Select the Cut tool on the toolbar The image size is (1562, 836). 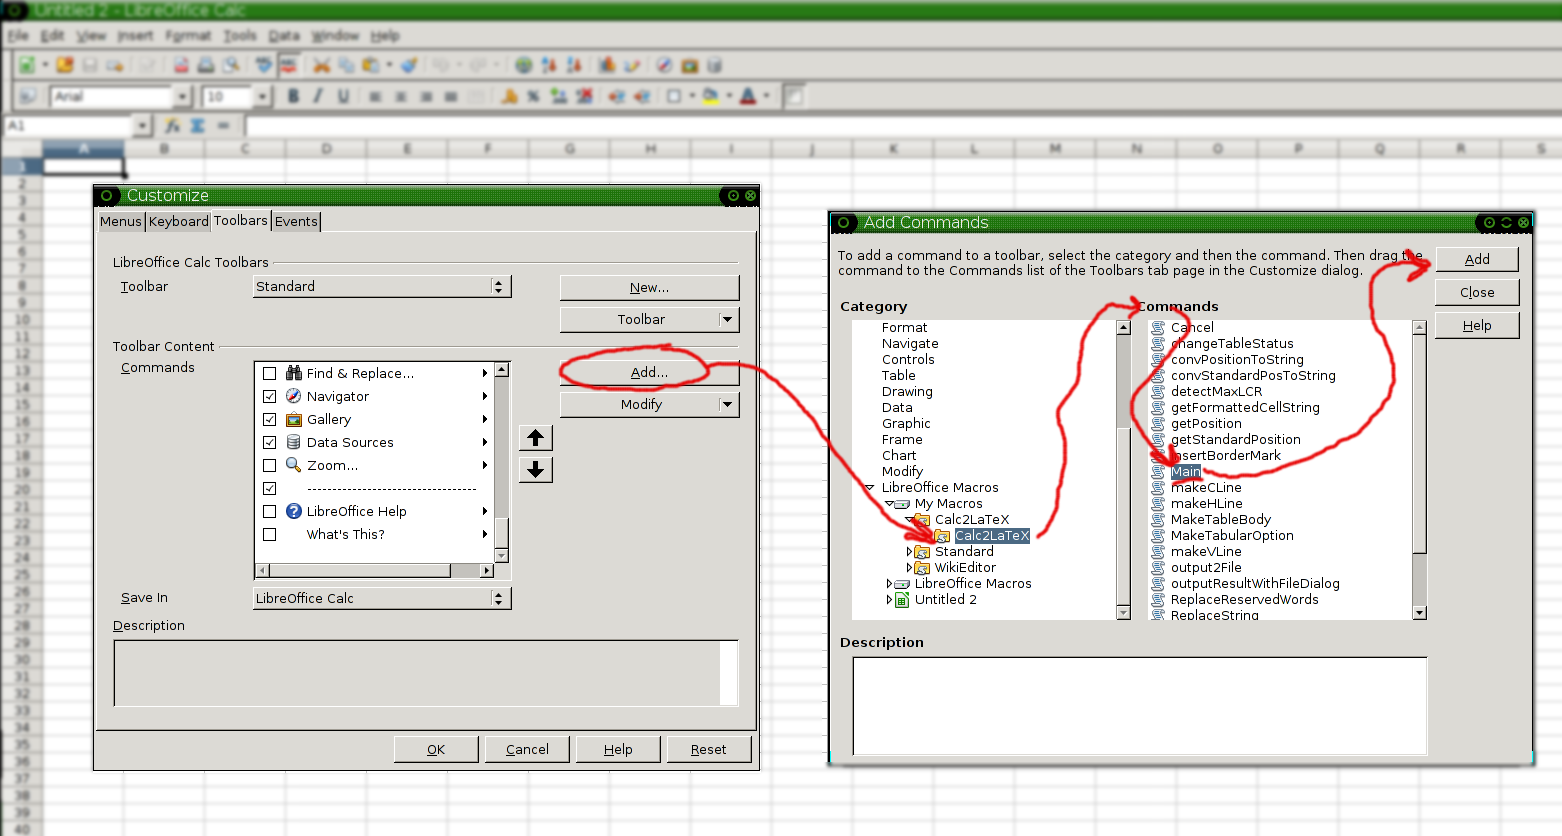coord(322,65)
